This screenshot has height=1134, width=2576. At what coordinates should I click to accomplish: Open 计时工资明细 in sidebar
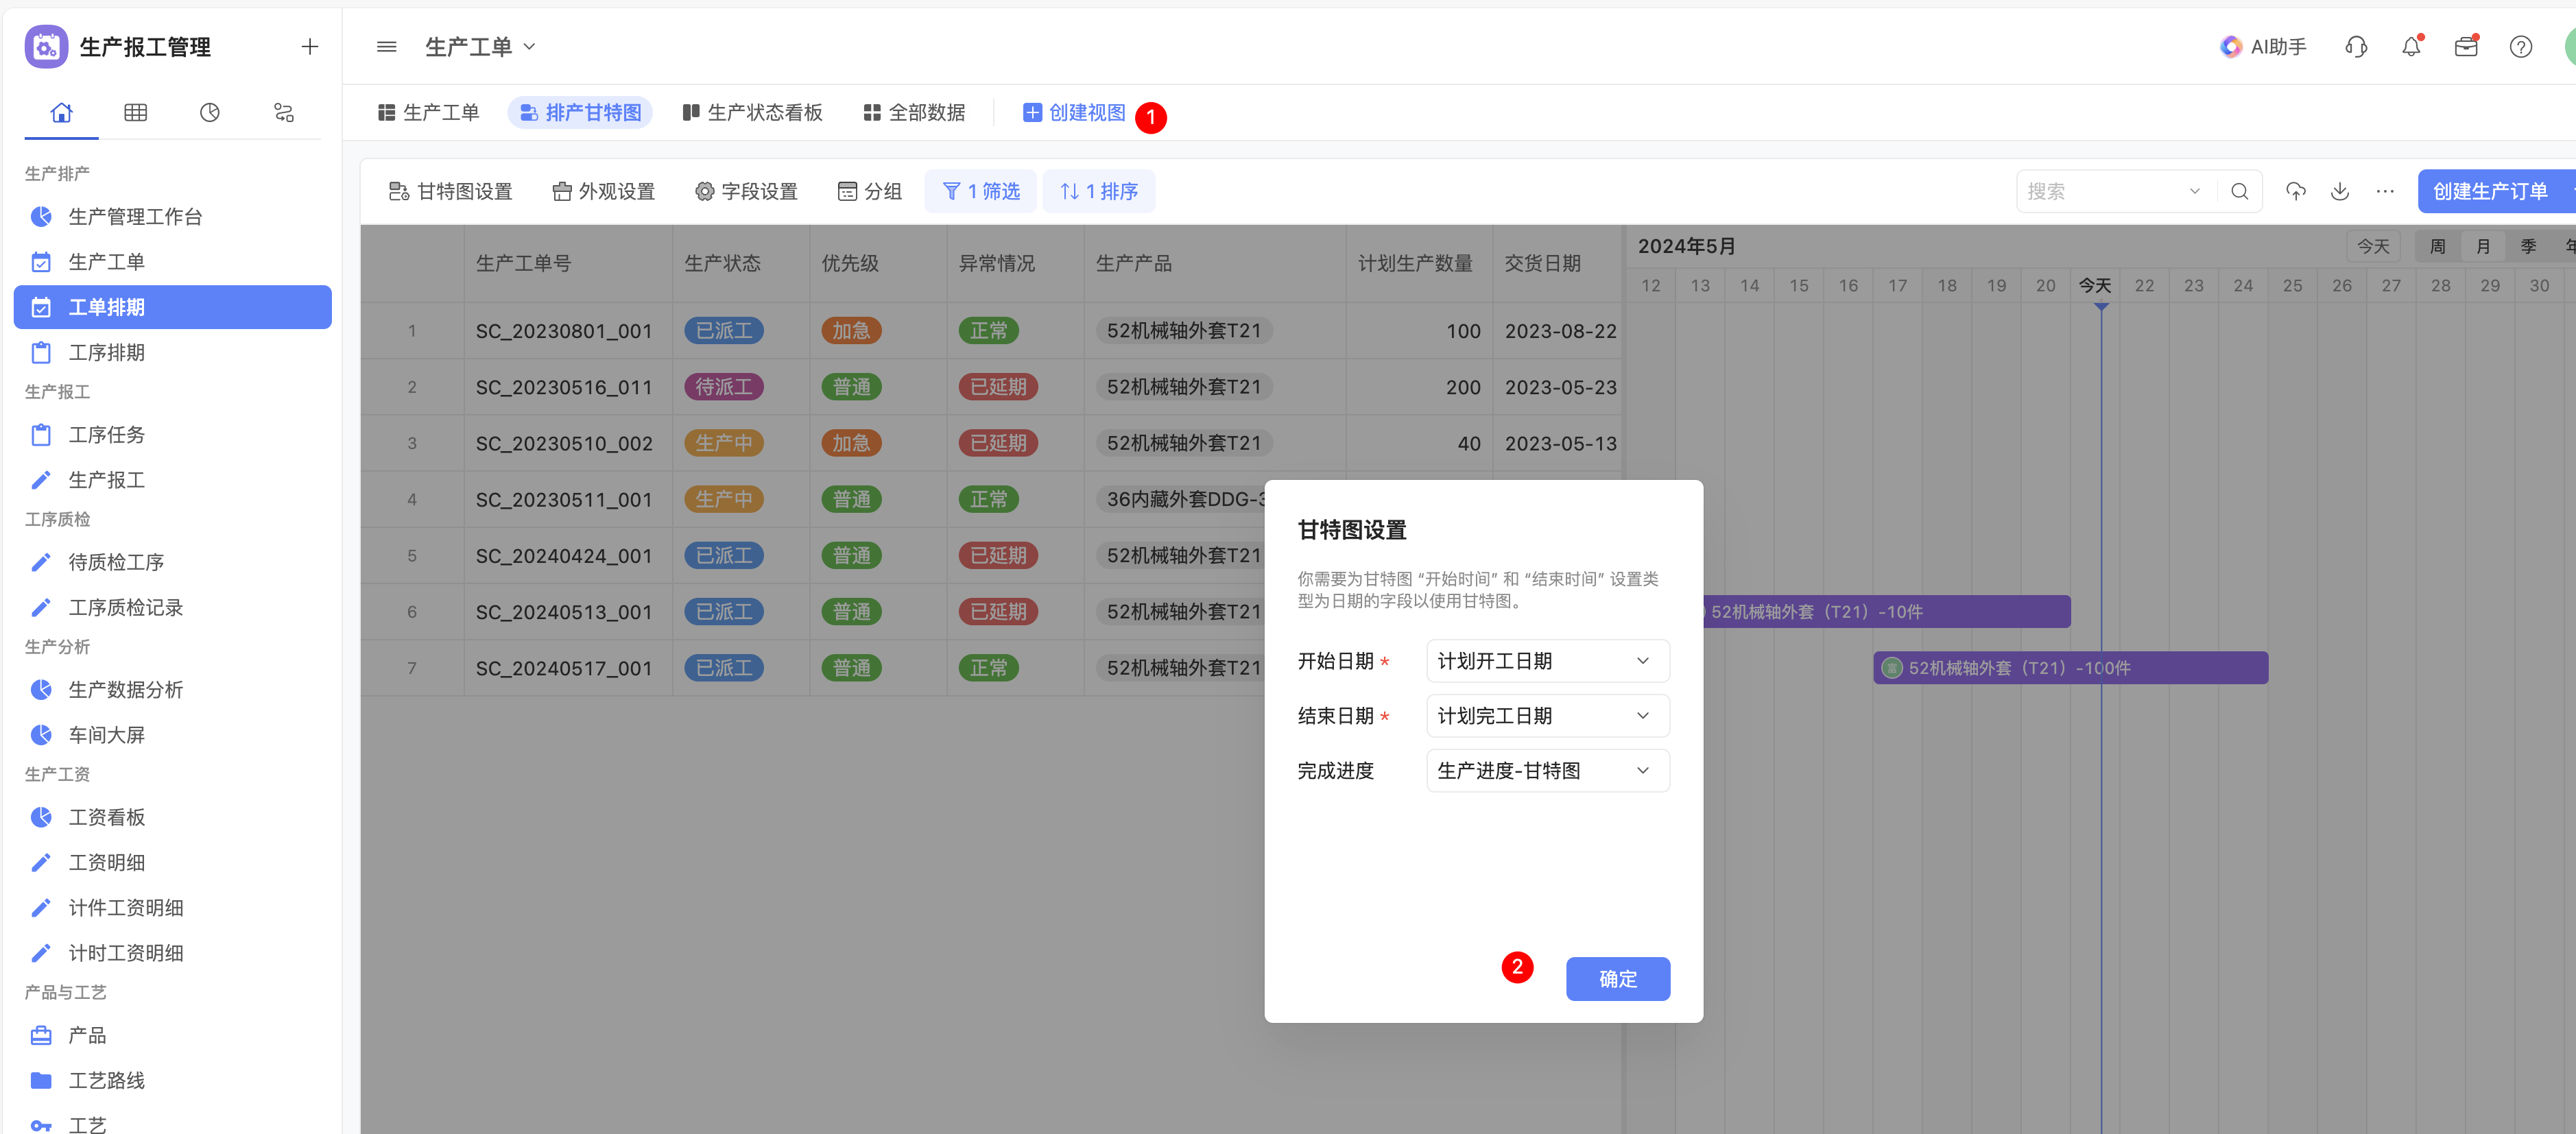(173, 953)
